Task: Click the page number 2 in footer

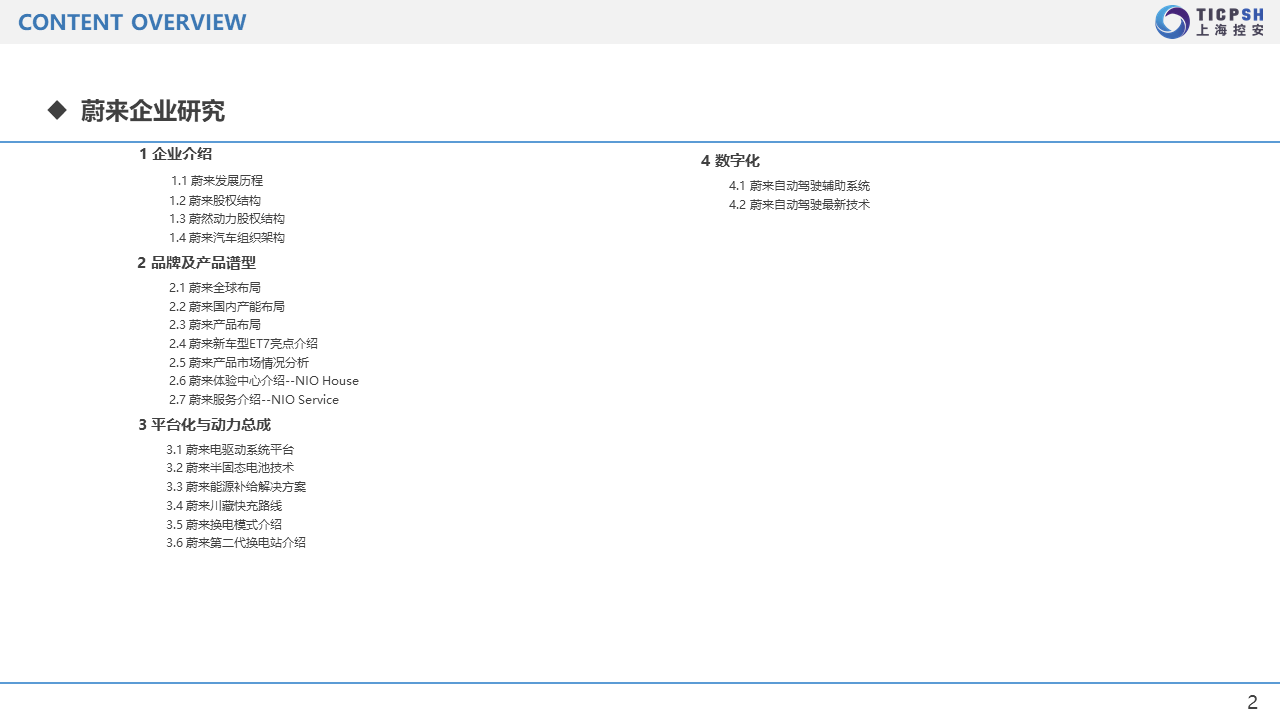Action: 1252,702
